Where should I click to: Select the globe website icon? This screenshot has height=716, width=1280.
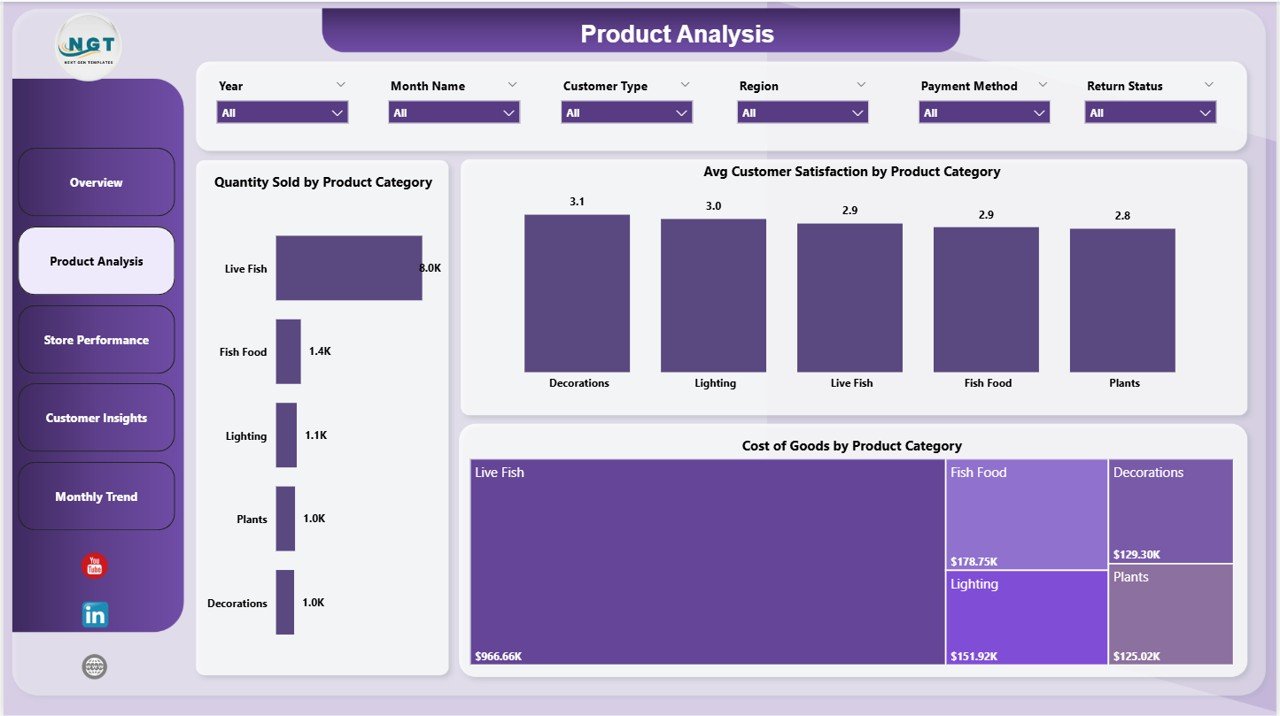tap(94, 666)
